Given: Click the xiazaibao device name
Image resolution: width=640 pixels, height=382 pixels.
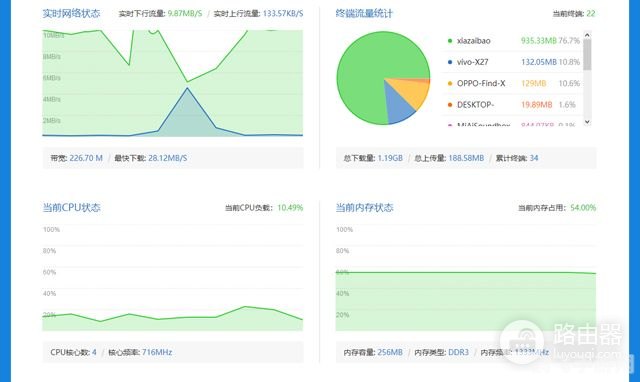Looking at the screenshot, I should [473, 41].
